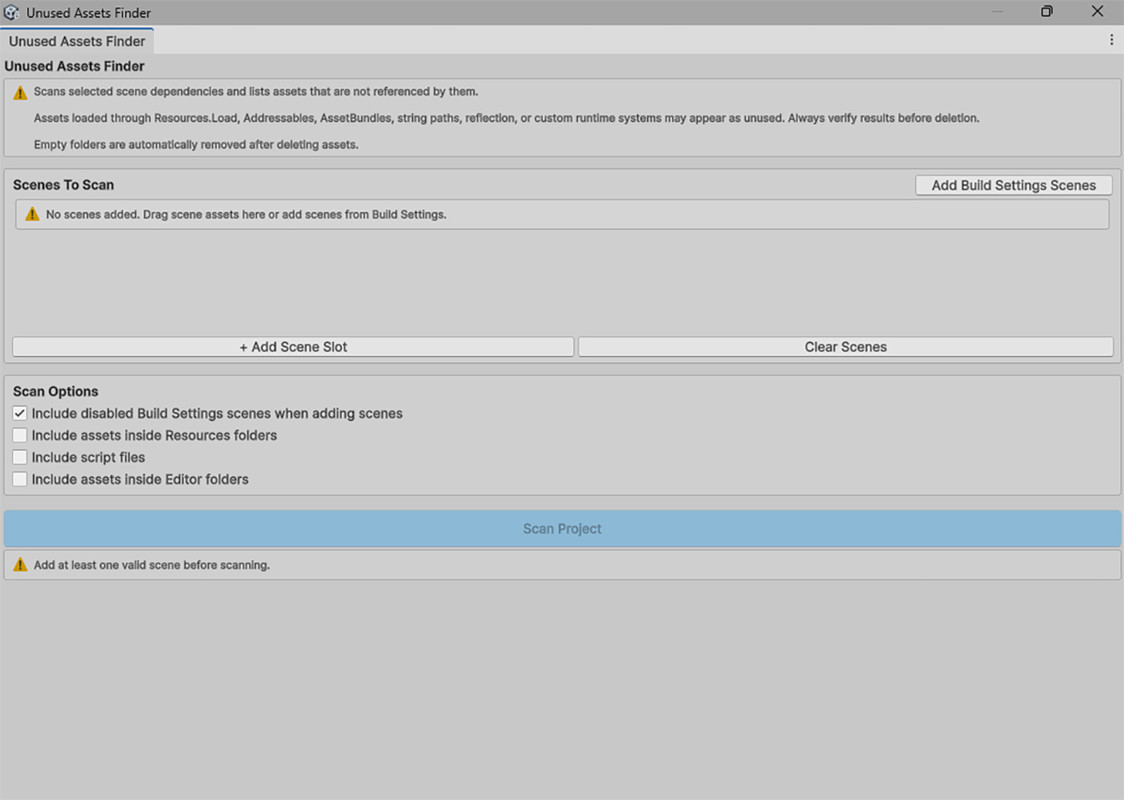Enable Include assets inside Editor folders
This screenshot has width=1124, height=800.
click(x=19, y=479)
